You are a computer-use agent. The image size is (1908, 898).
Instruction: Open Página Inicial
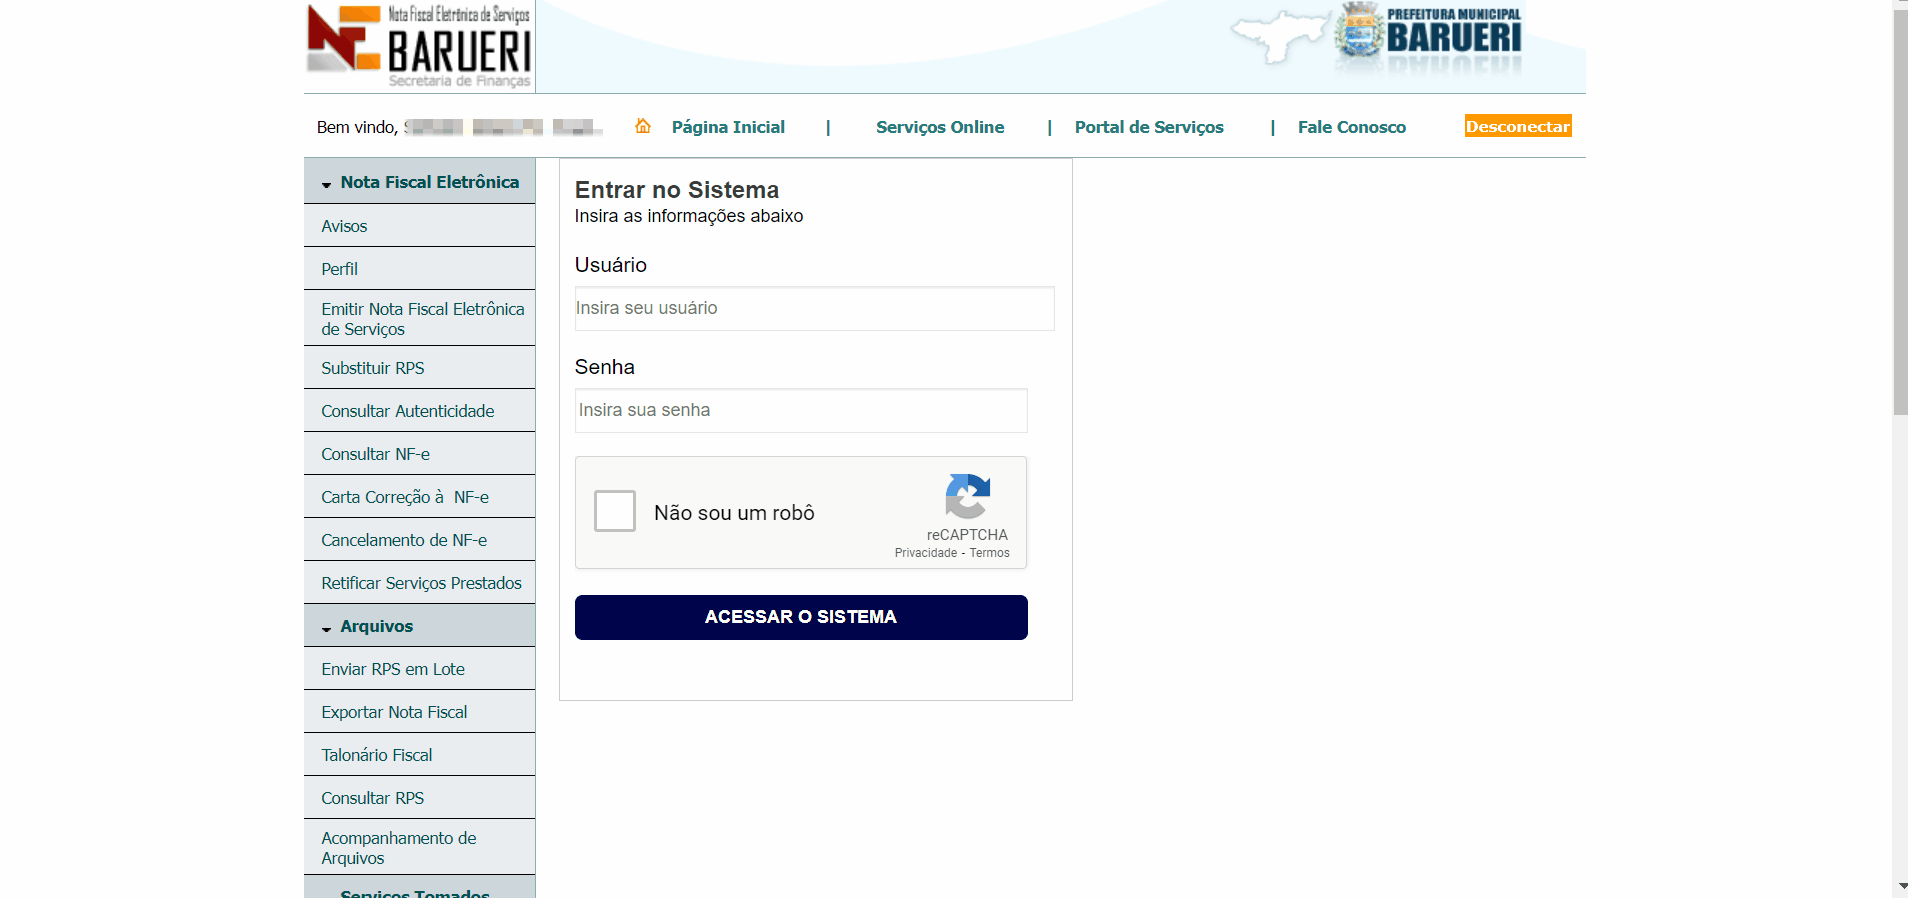coord(728,127)
